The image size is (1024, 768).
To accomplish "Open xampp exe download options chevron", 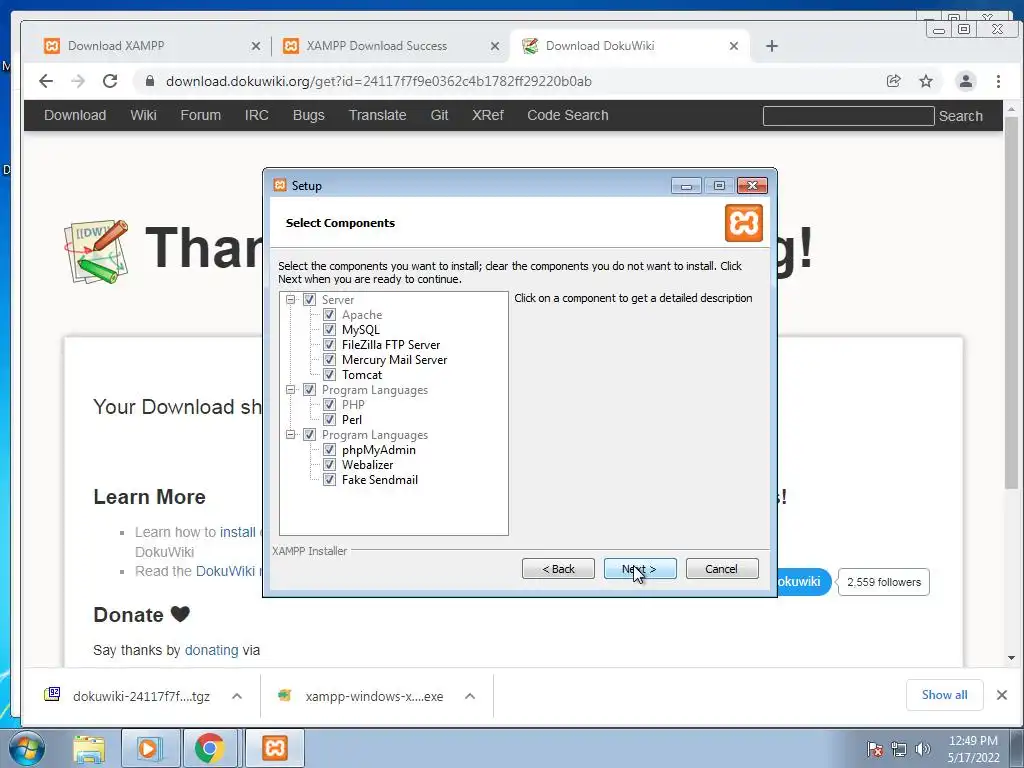I will 470,696.
